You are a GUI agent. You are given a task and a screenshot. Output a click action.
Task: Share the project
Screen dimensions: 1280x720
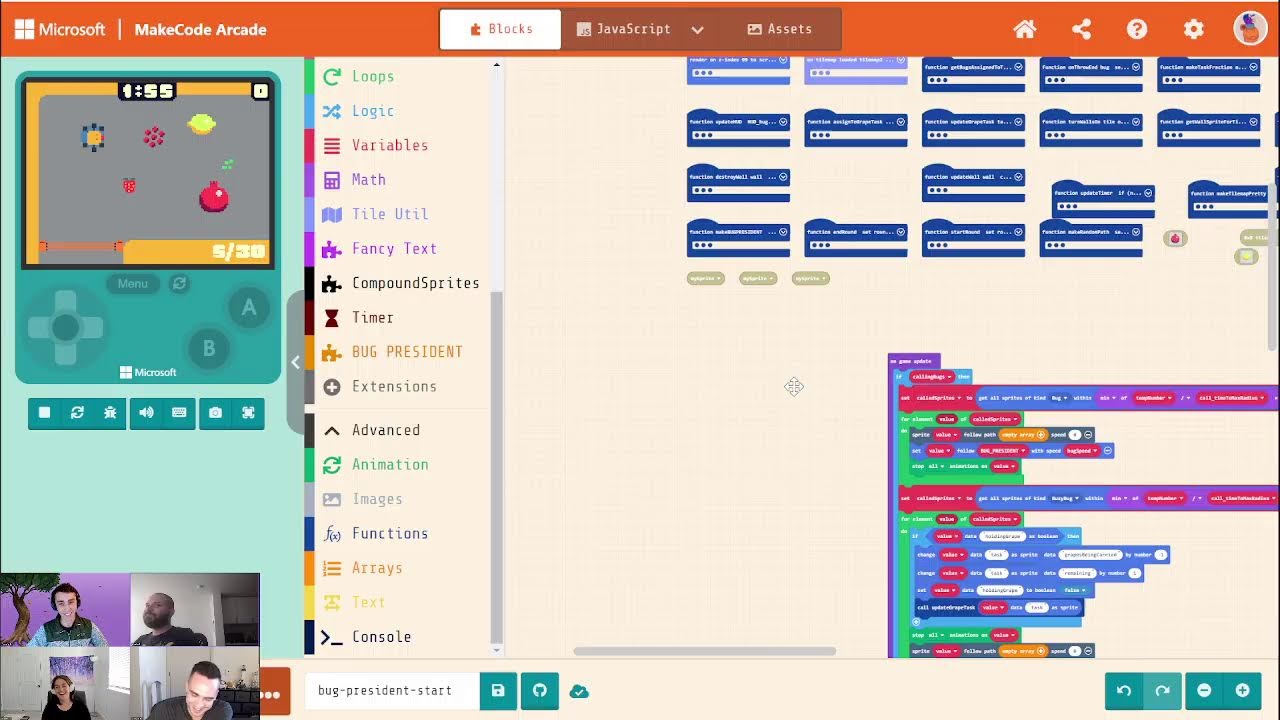pos(1081,29)
